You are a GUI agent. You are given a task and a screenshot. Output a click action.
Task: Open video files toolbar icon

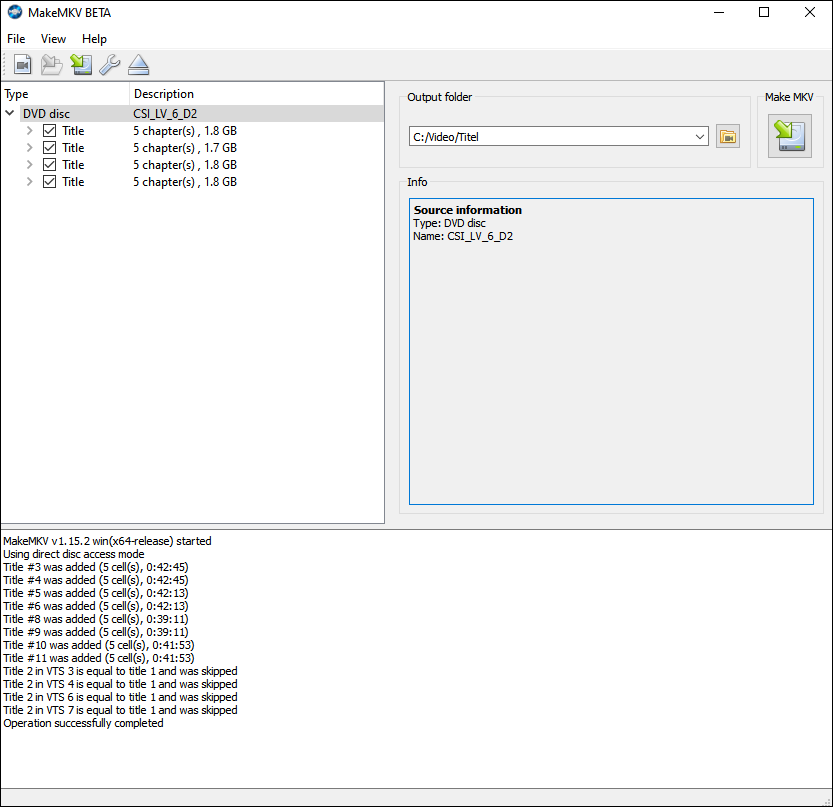coord(22,65)
